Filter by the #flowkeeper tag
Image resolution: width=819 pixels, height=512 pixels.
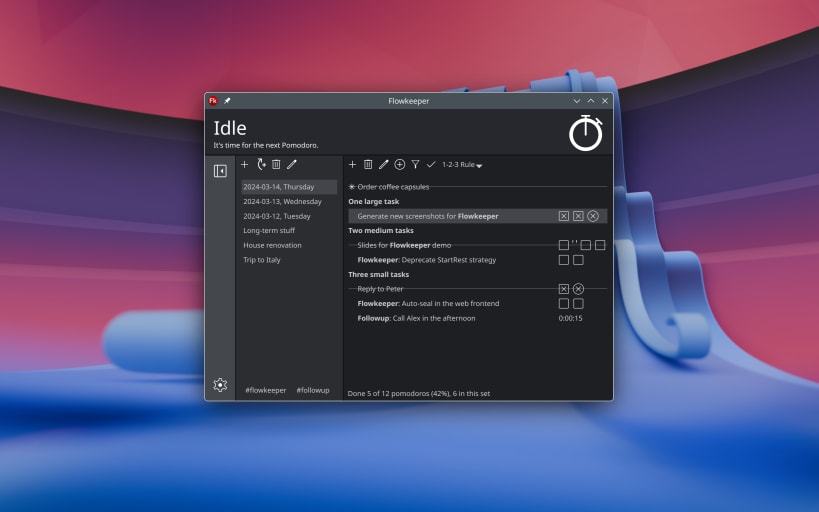[266, 390]
